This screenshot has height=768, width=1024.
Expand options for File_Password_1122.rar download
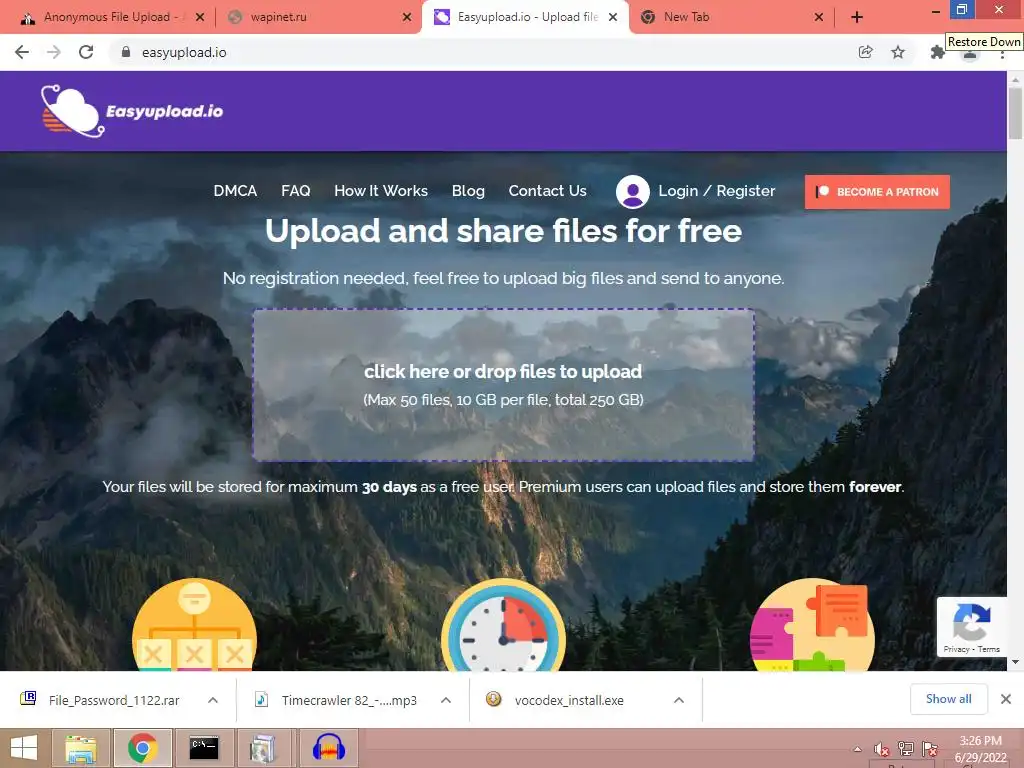[x=213, y=700]
